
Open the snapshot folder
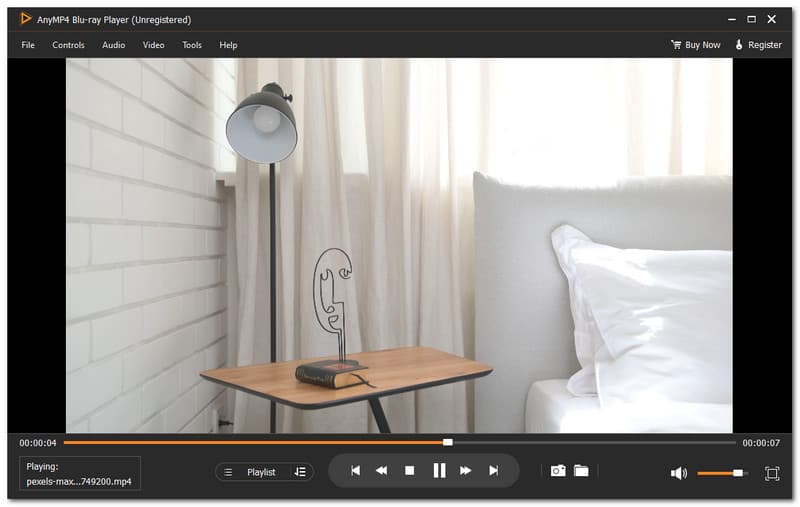pos(581,470)
